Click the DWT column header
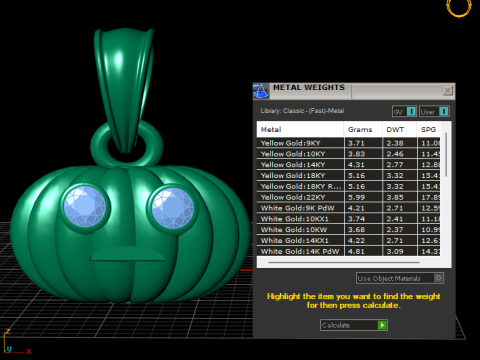Viewport: 480px width, 360px height. tap(400, 129)
